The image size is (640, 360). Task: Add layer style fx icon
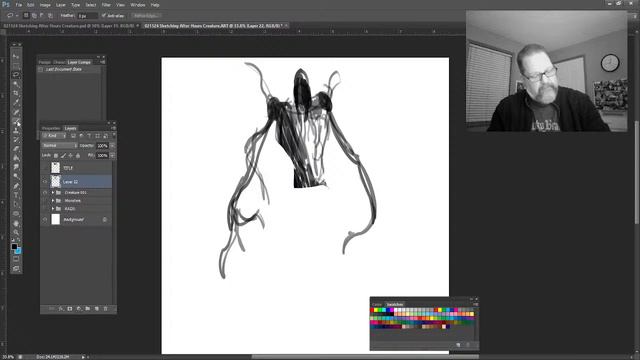click(61, 309)
